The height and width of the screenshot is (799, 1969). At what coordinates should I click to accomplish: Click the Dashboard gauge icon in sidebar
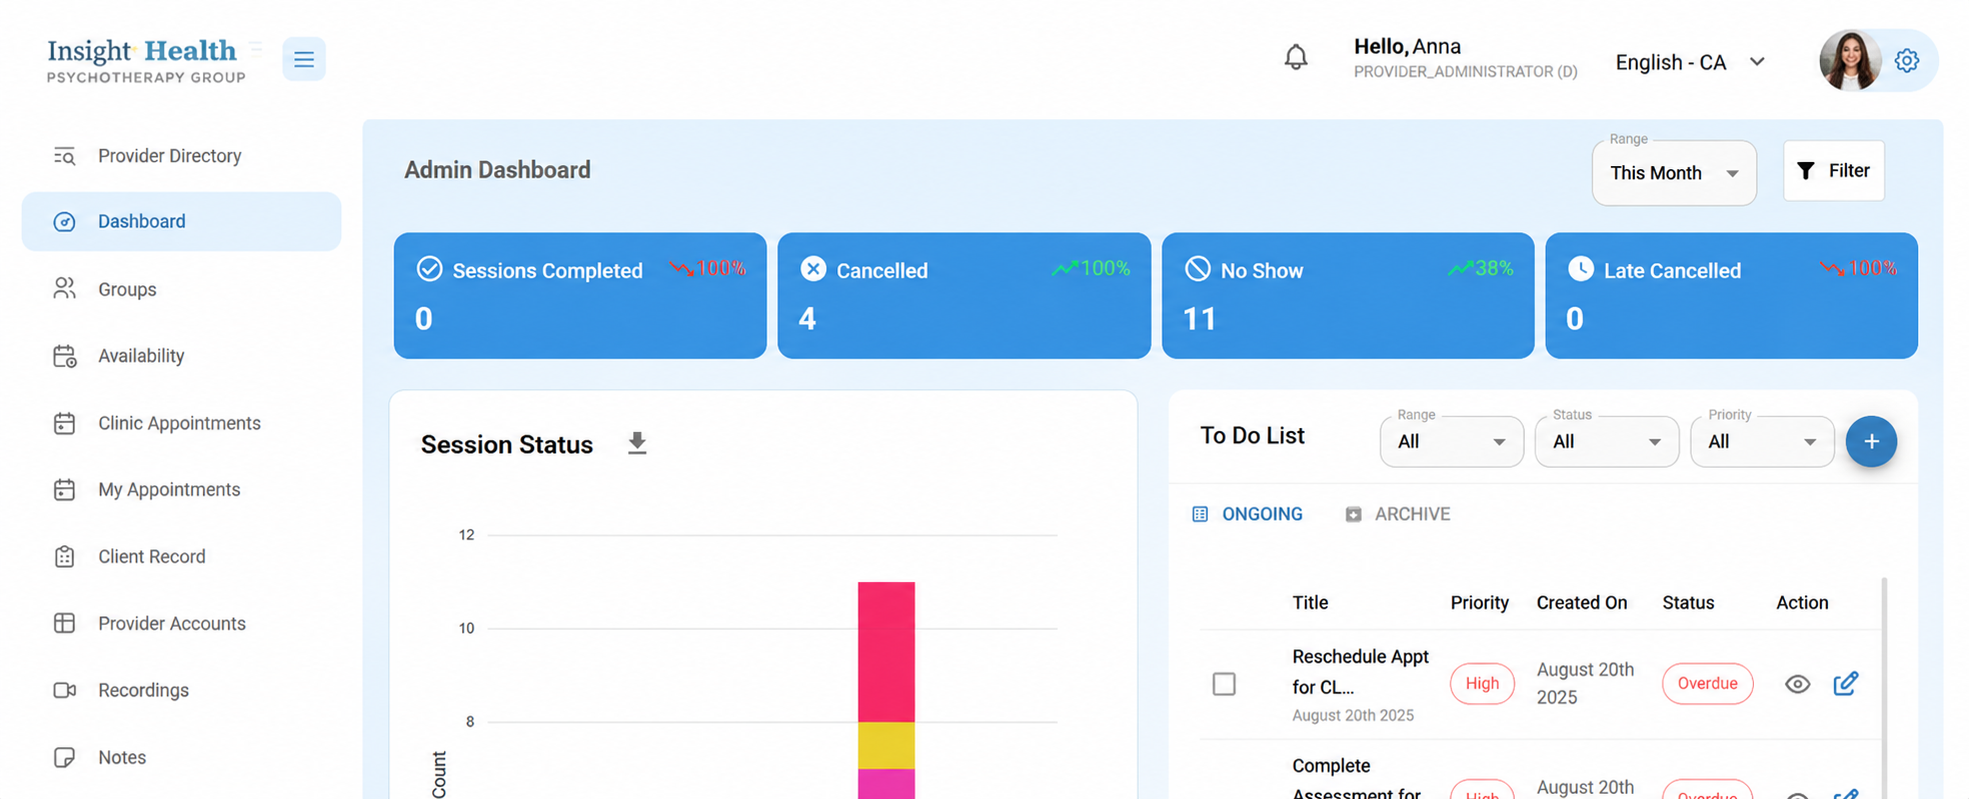pos(64,222)
